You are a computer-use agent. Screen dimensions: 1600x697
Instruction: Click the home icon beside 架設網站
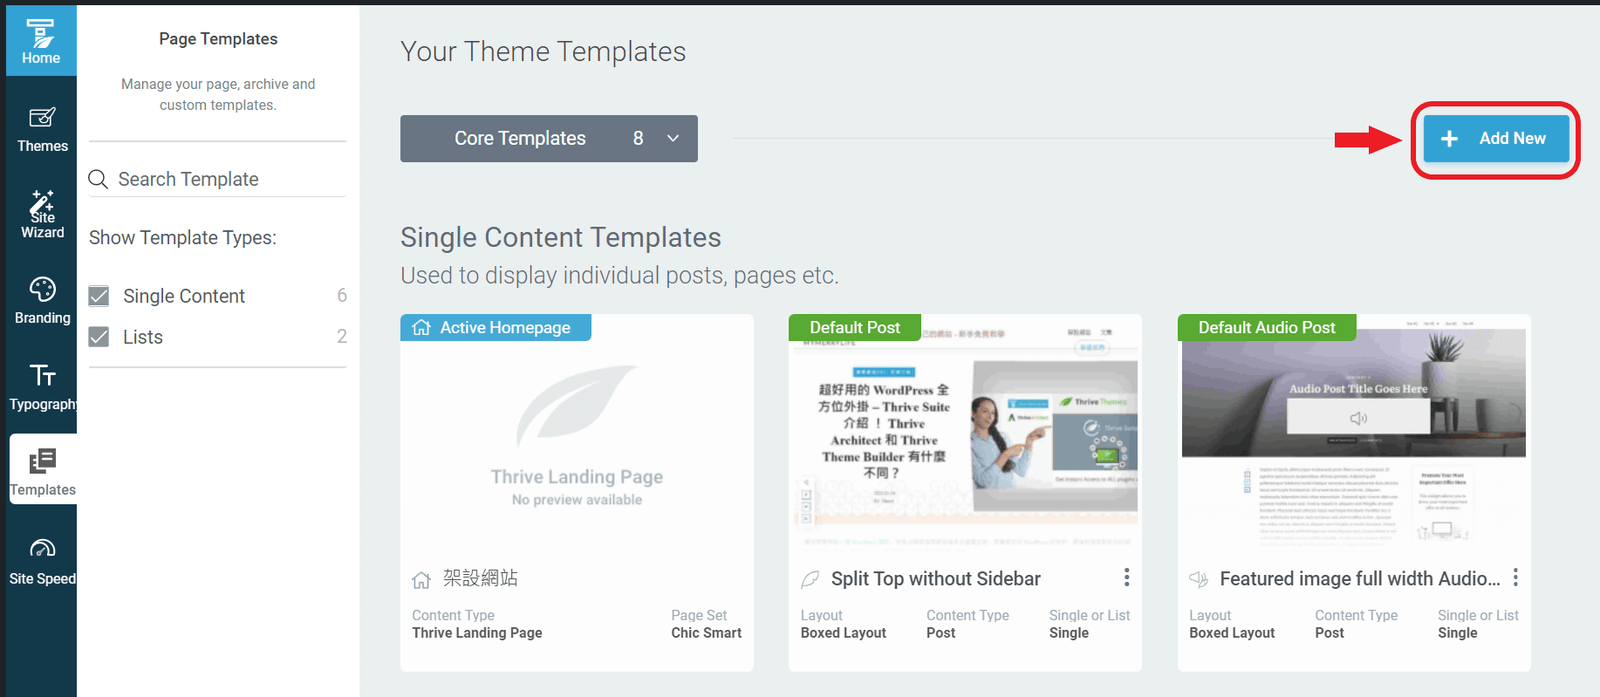(421, 580)
